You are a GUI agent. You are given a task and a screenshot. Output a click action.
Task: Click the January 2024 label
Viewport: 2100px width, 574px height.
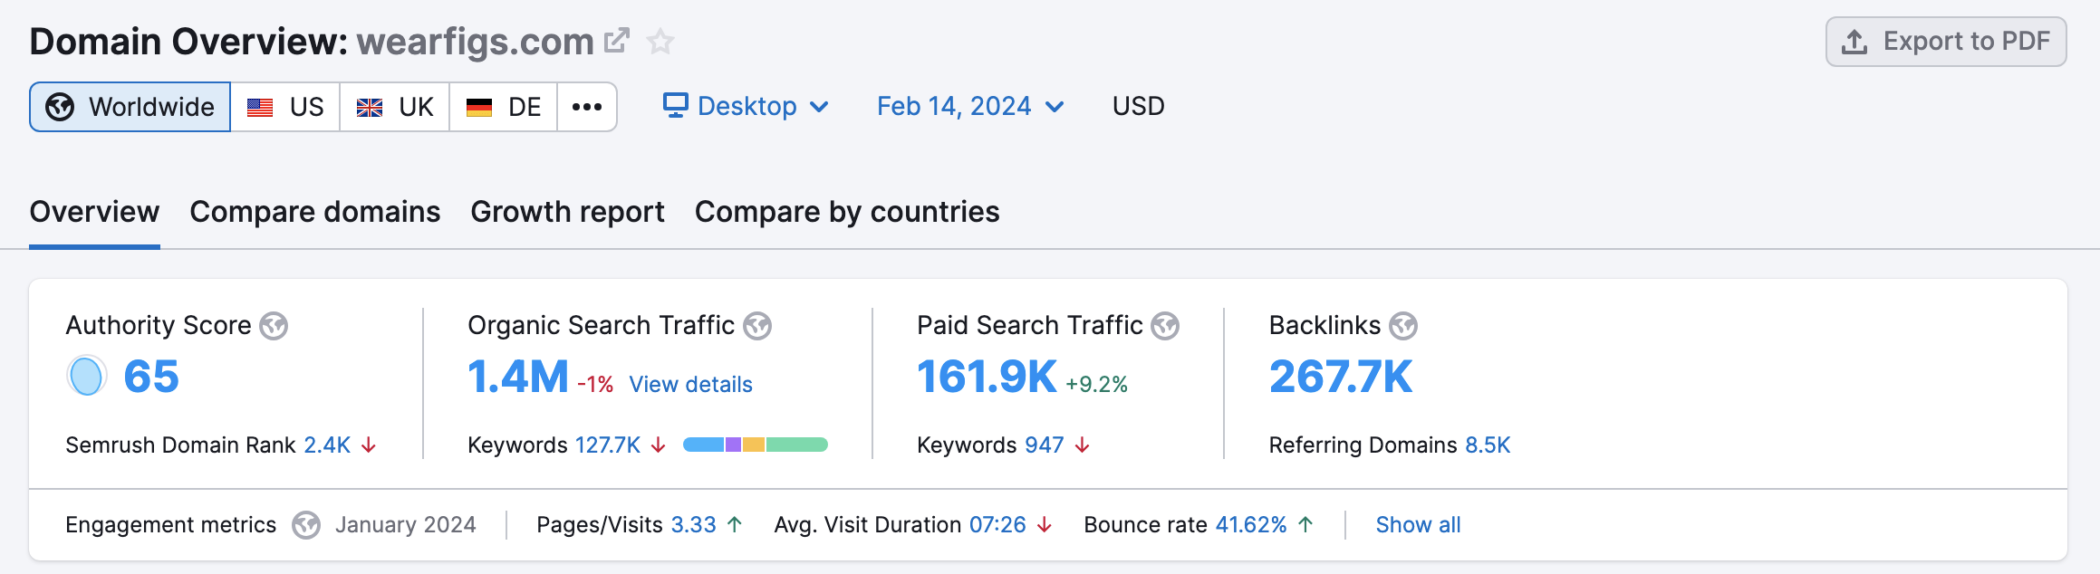tap(405, 525)
